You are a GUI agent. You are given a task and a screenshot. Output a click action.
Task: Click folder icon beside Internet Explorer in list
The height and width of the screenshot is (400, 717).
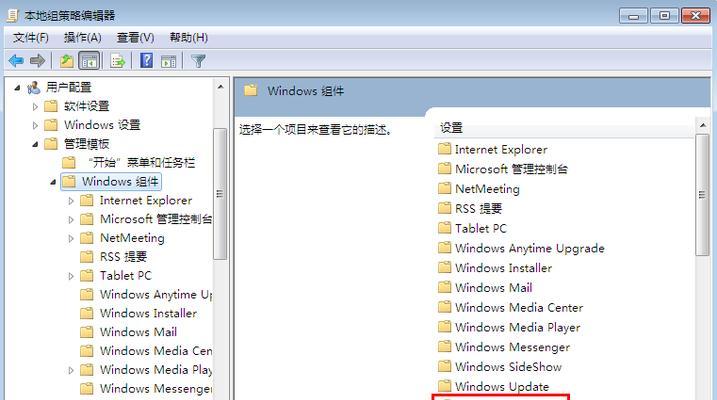tap(444, 149)
